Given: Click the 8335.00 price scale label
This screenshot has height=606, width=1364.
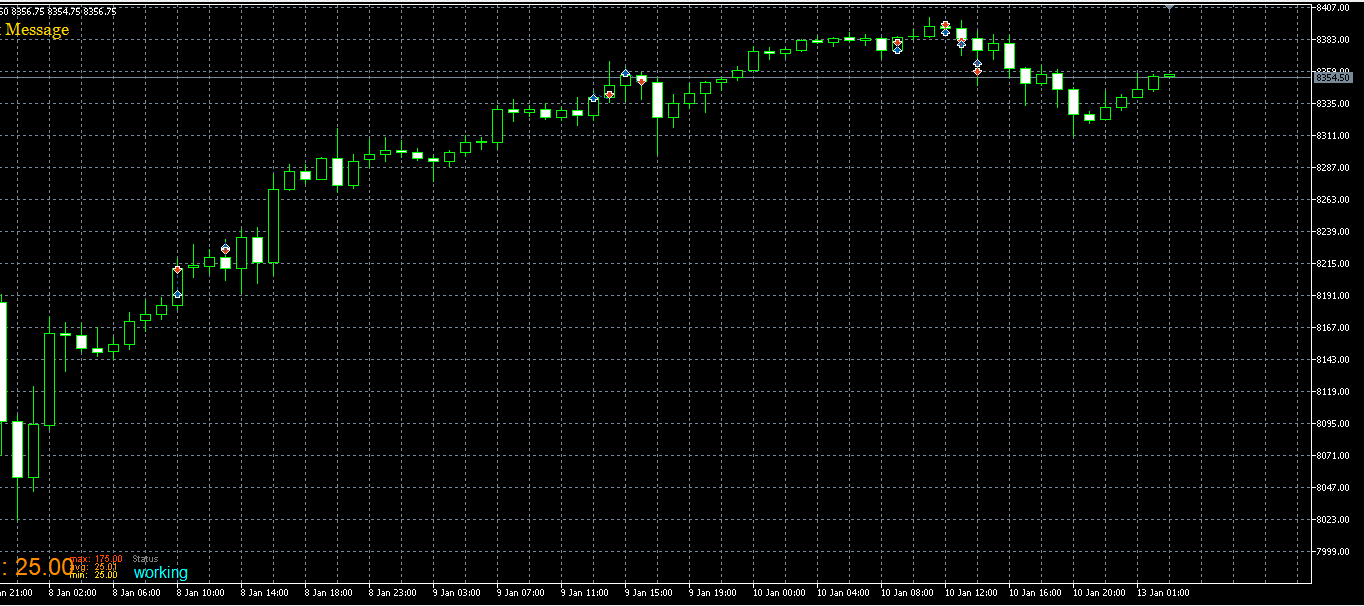Looking at the screenshot, I should (x=1334, y=104).
